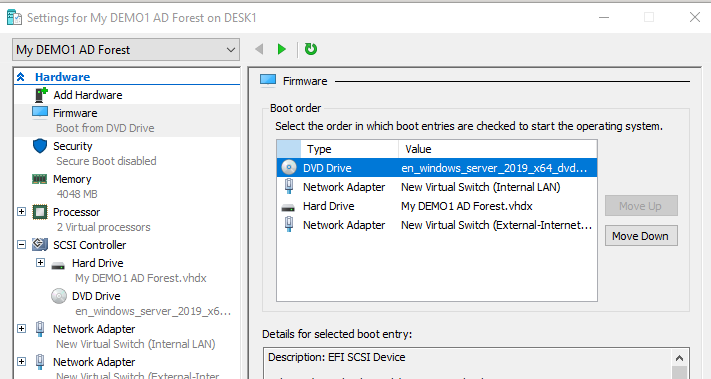Click the green refresh icon
The height and width of the screenshot is (379, 711).
(x=311, y=49)
